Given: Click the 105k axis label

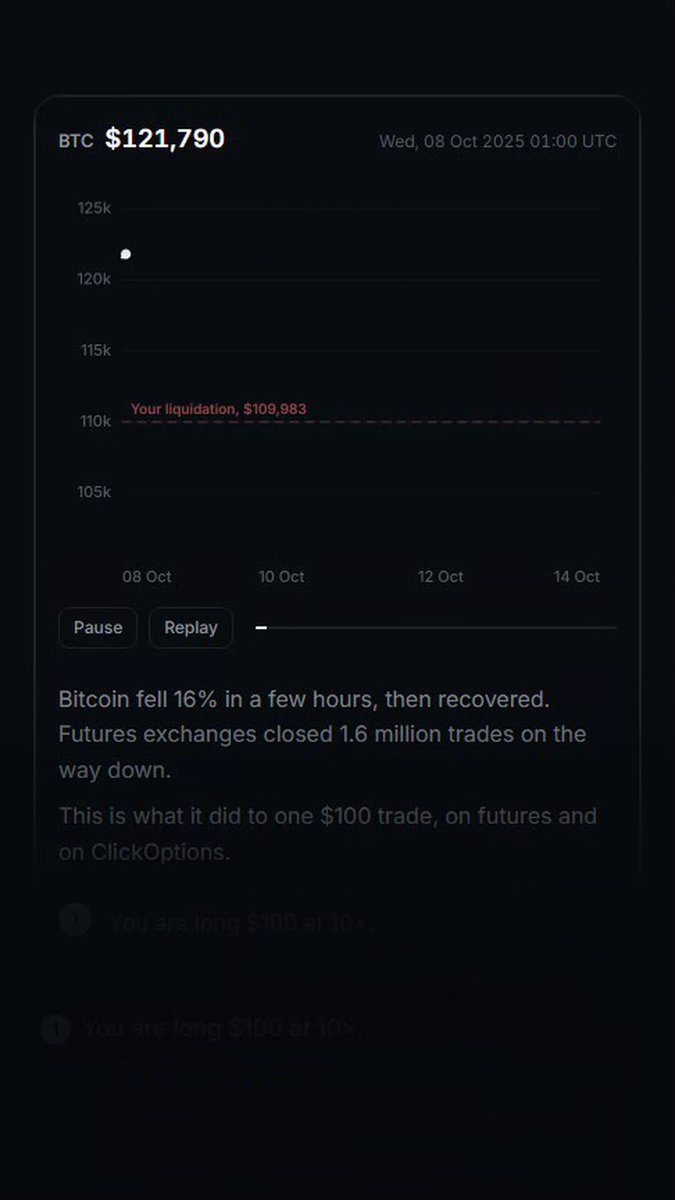Looking at the screenshot, I should (94, 492).
